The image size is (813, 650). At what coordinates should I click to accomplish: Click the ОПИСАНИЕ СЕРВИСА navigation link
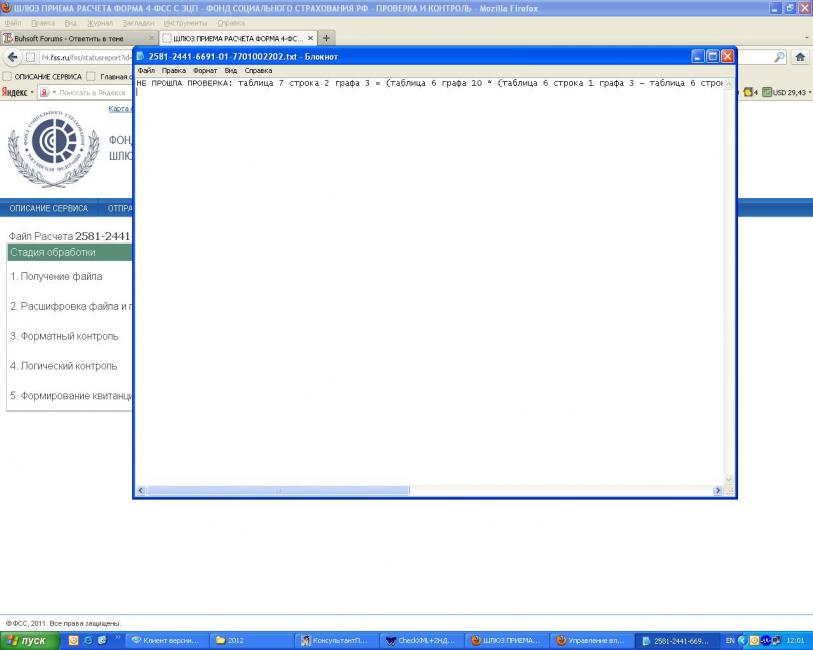(48, 208)
